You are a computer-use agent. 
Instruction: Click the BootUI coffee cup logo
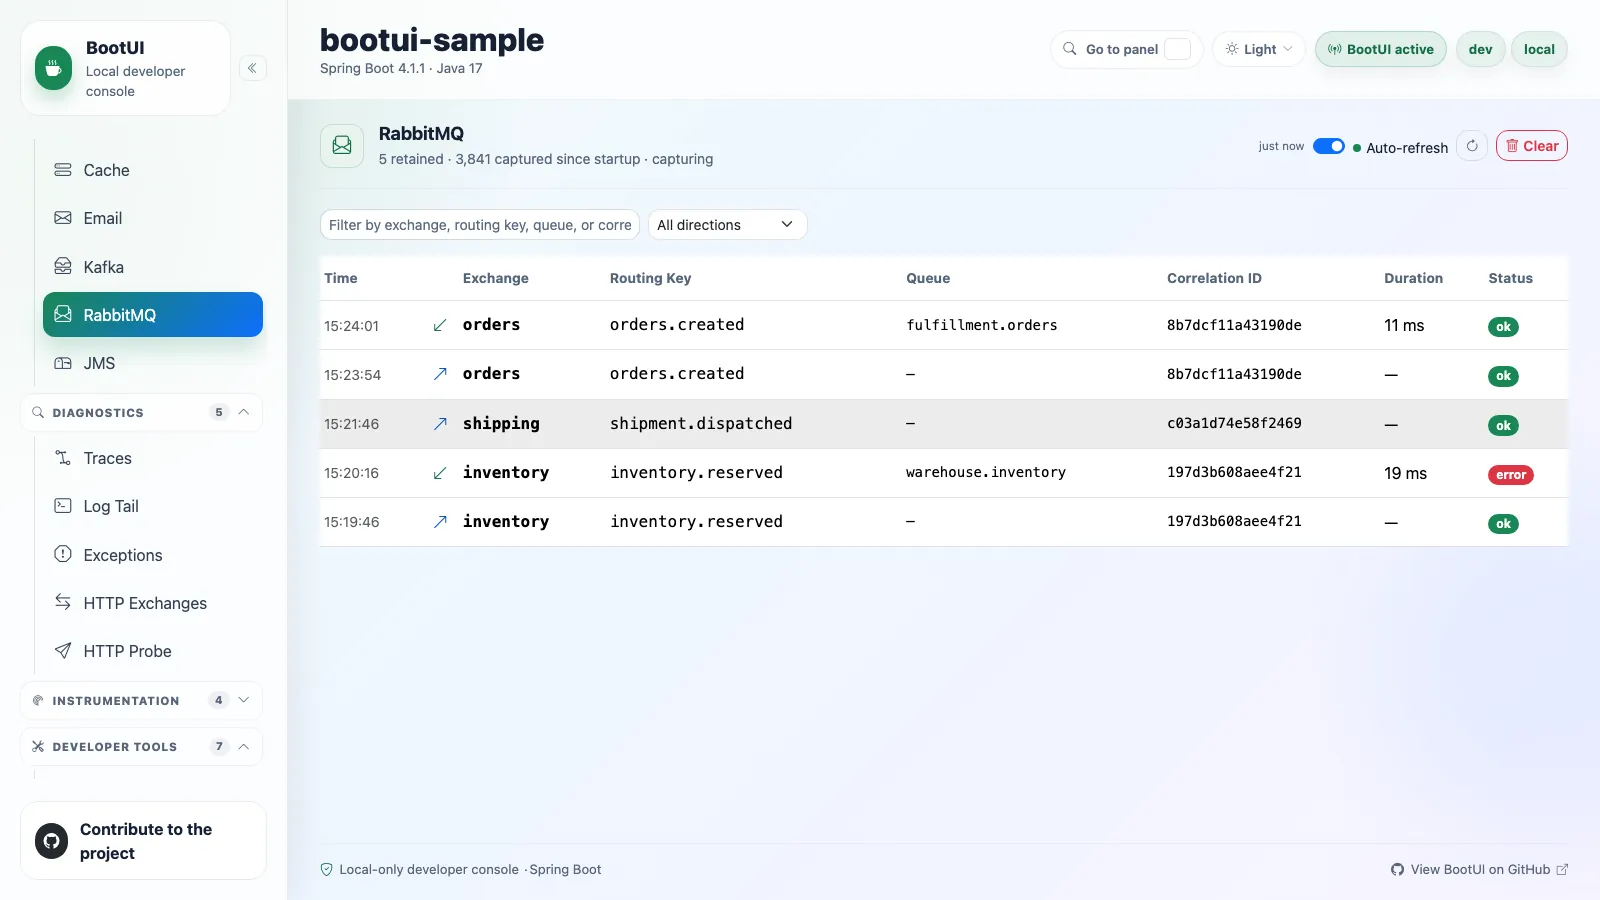(53, 68)
